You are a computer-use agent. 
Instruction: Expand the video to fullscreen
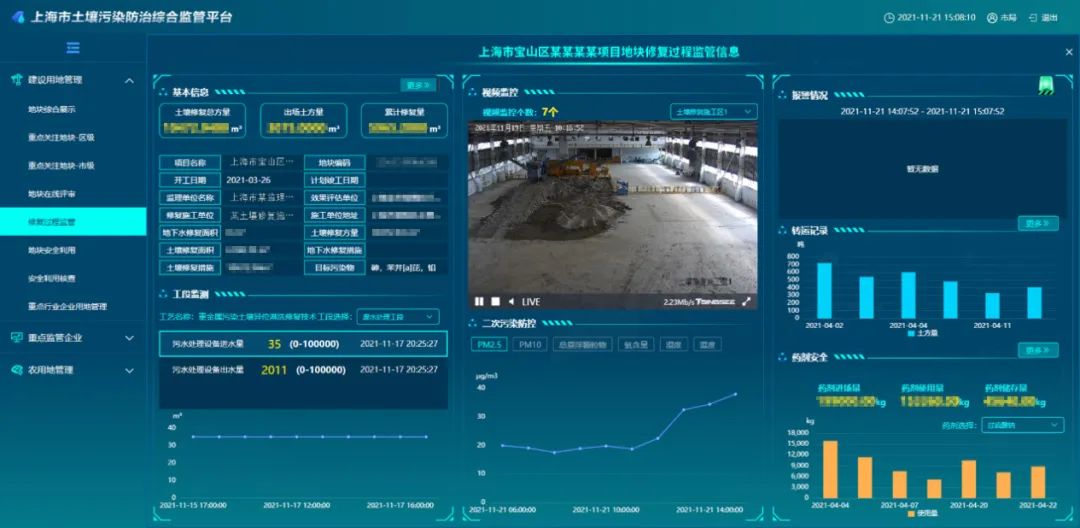click(746, 301)
